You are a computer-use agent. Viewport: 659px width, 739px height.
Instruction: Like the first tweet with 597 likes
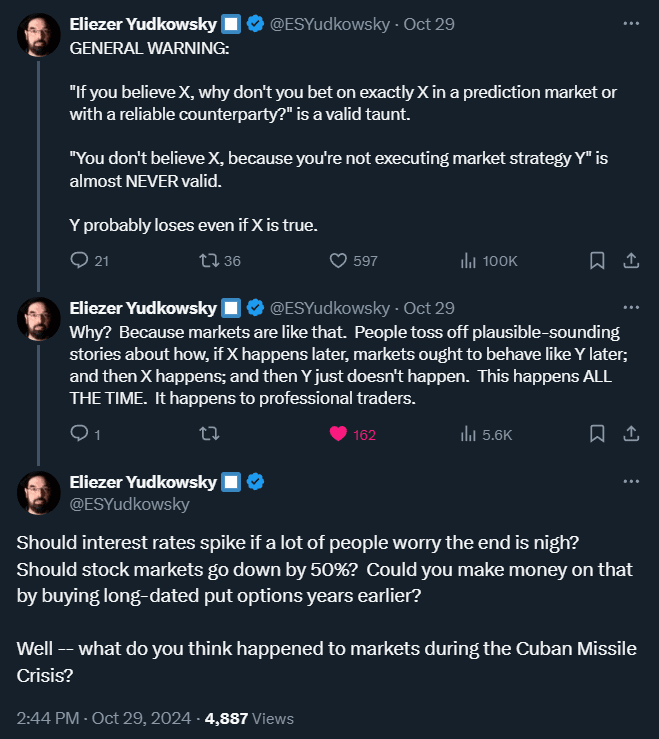coord(354,261)
